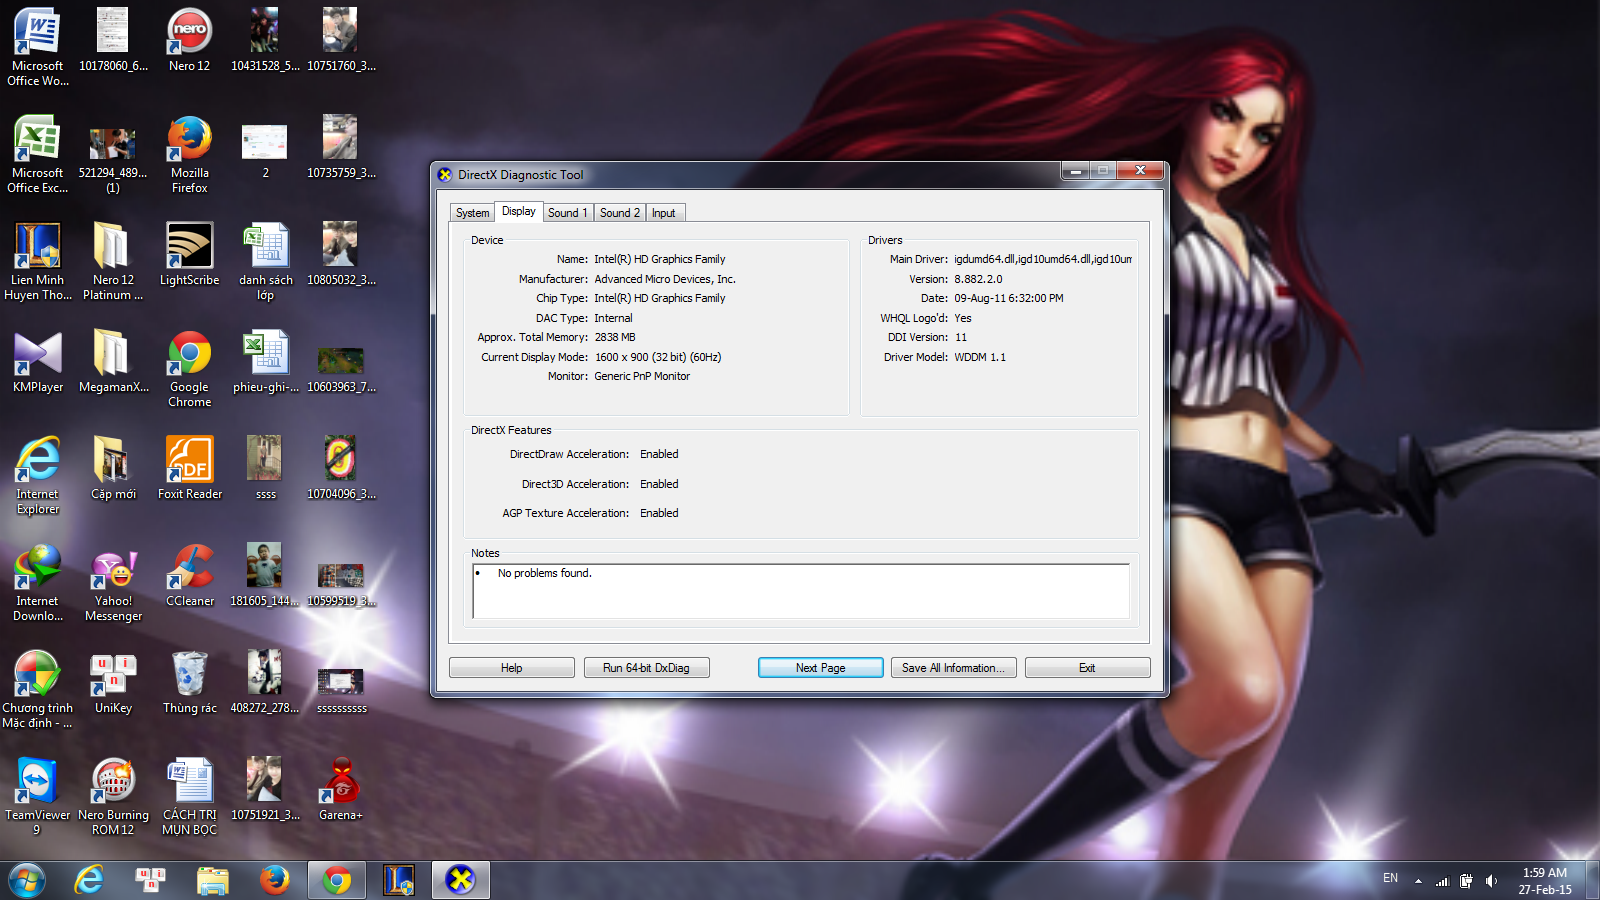Viewport: 1600px width, 900px height.
Task: Select danh sách lớp spreadsheet file
Action: 265,261
